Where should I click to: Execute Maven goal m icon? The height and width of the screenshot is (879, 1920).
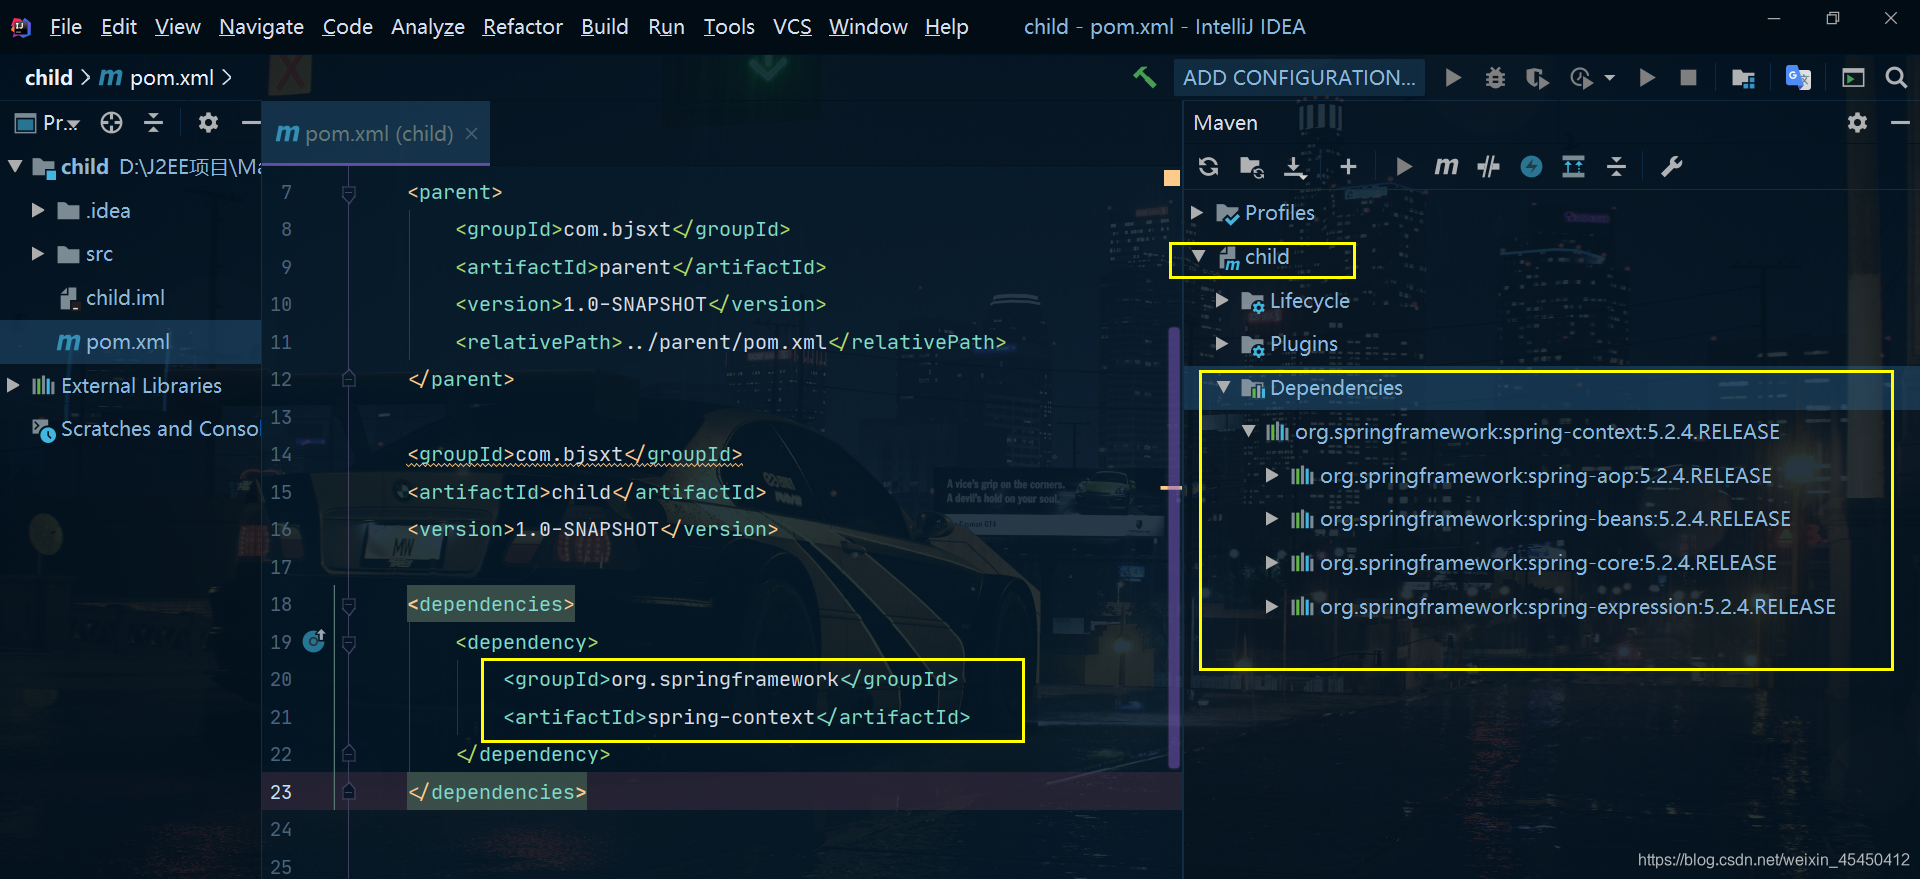1446,166
